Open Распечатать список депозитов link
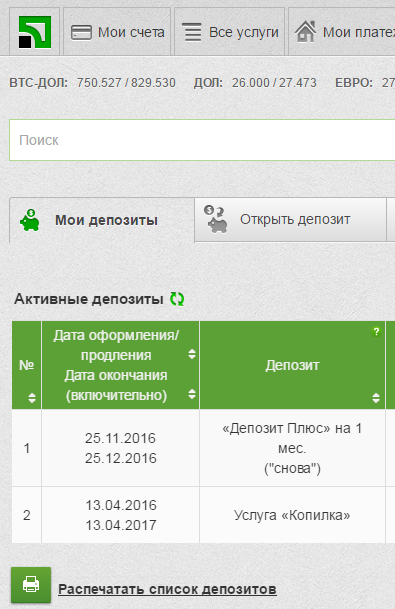Image resolution: width=395 pixels, height=609 pixels. 167,589
